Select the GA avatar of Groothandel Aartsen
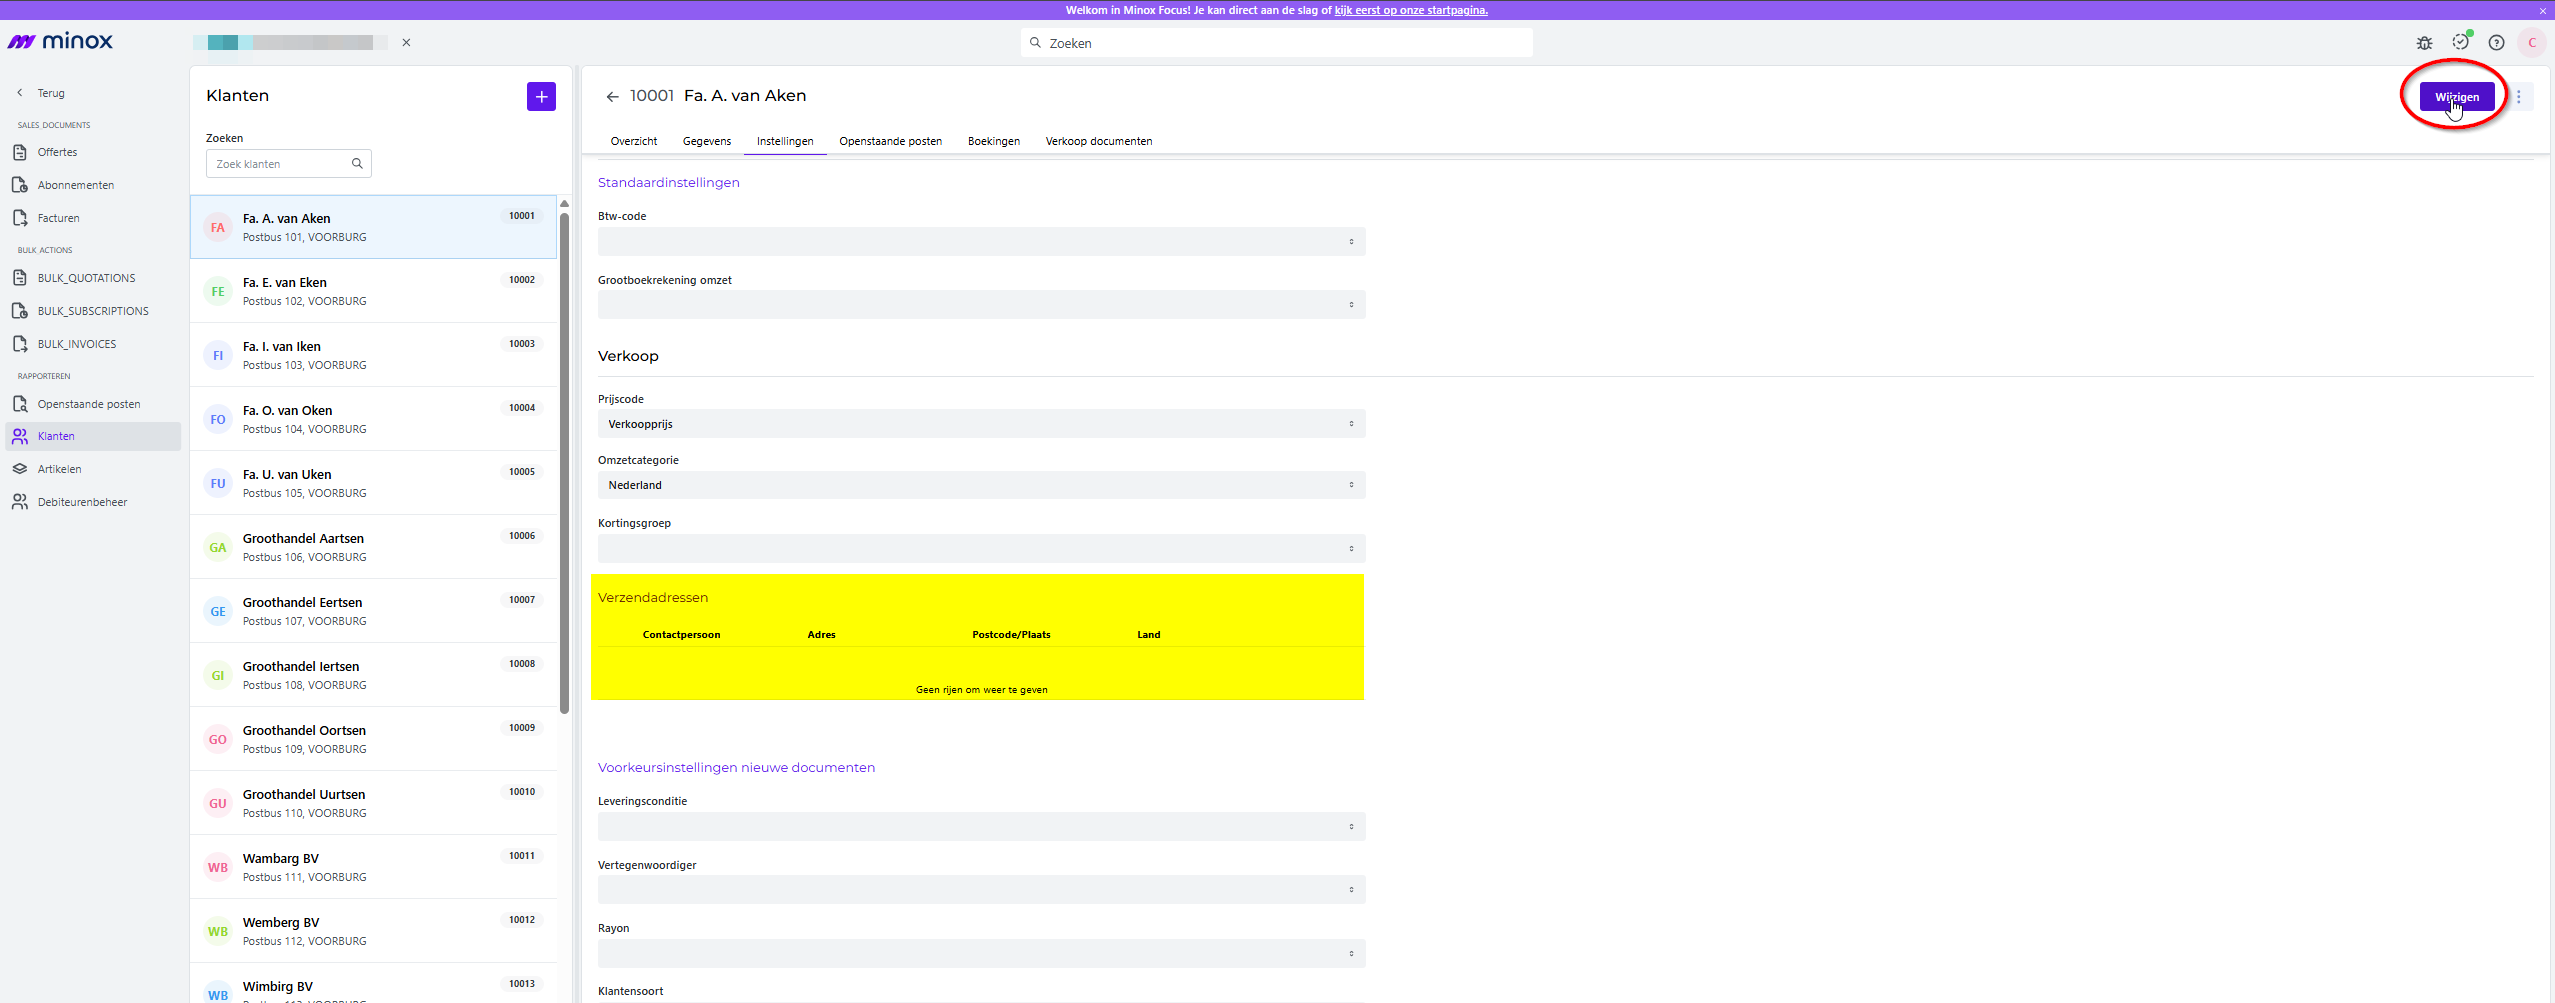The height and width of the screenshot is (1003, 2555). tap(218, 548)
